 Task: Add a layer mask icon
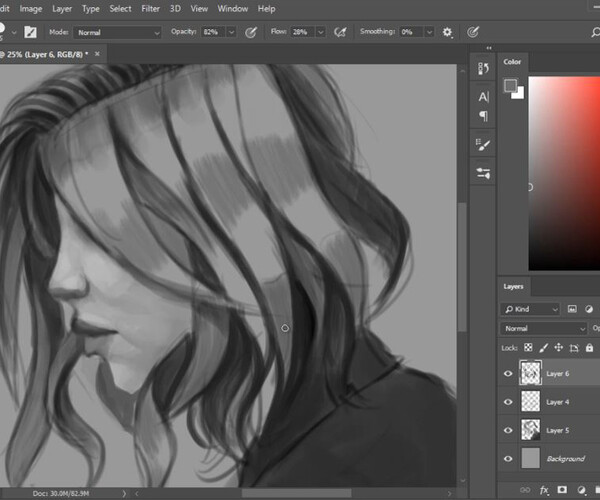pos(562,490)
